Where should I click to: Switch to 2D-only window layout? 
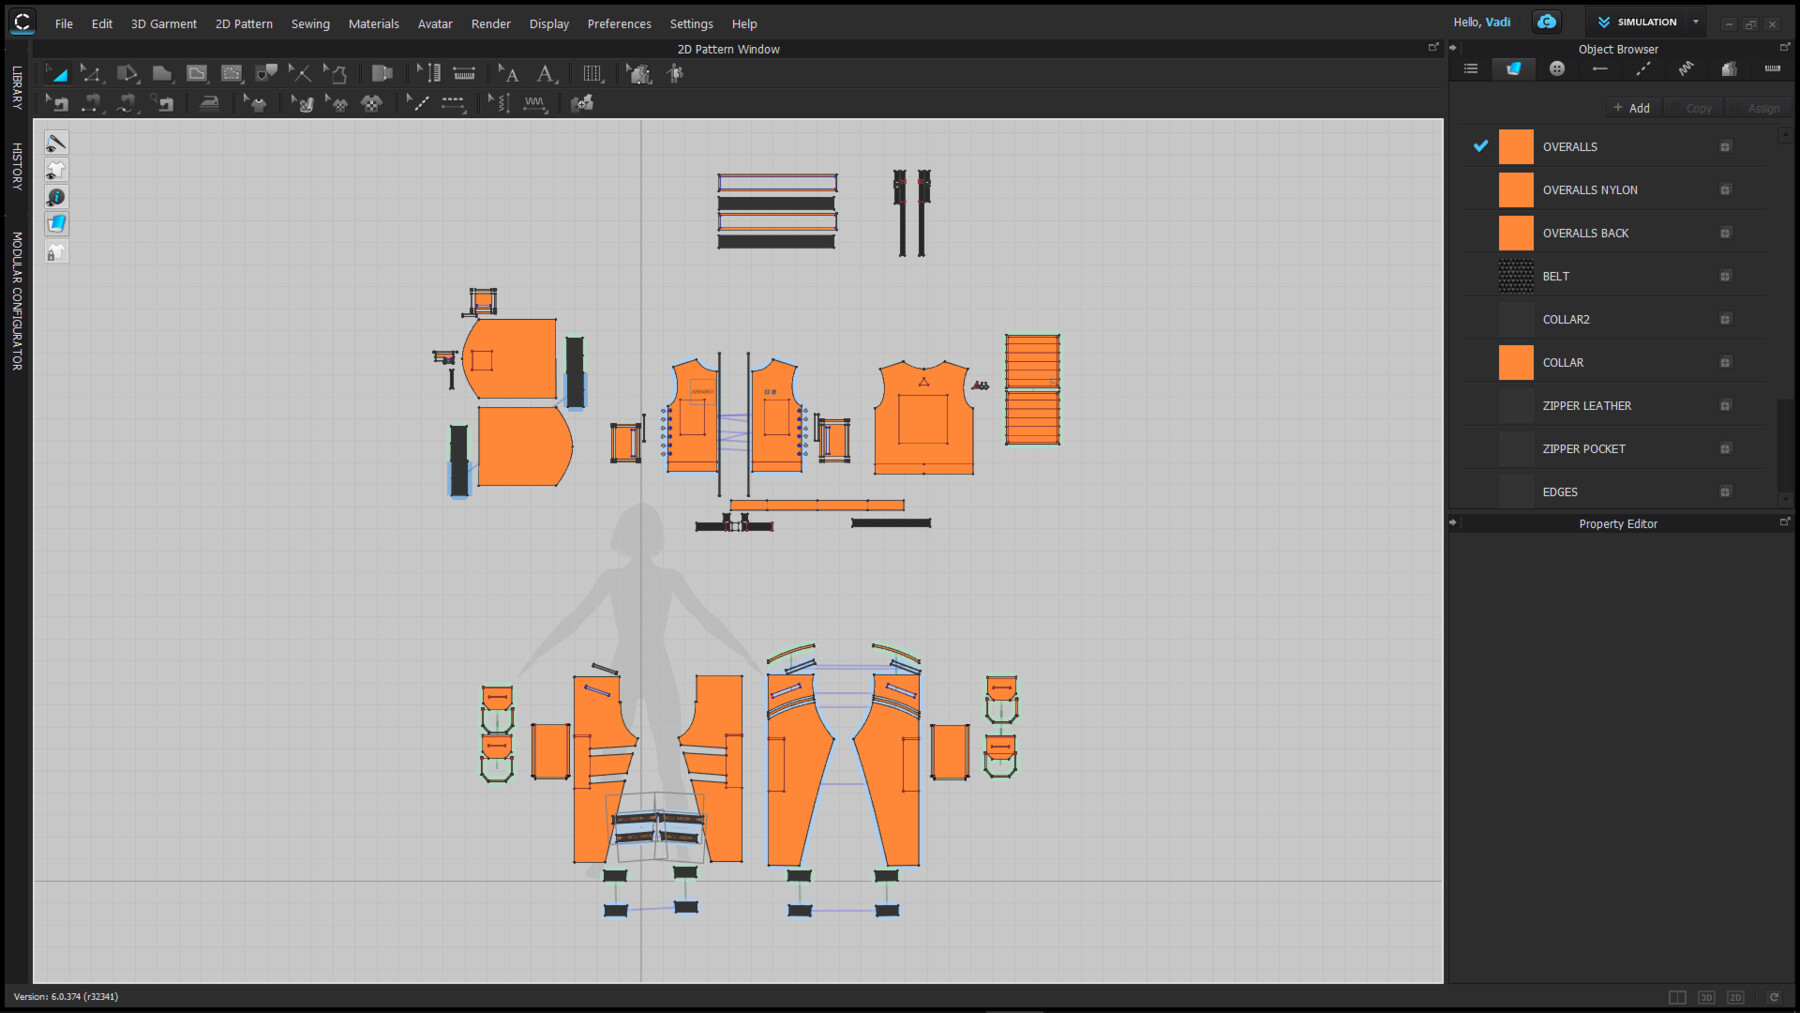(x=1735, y=997)
